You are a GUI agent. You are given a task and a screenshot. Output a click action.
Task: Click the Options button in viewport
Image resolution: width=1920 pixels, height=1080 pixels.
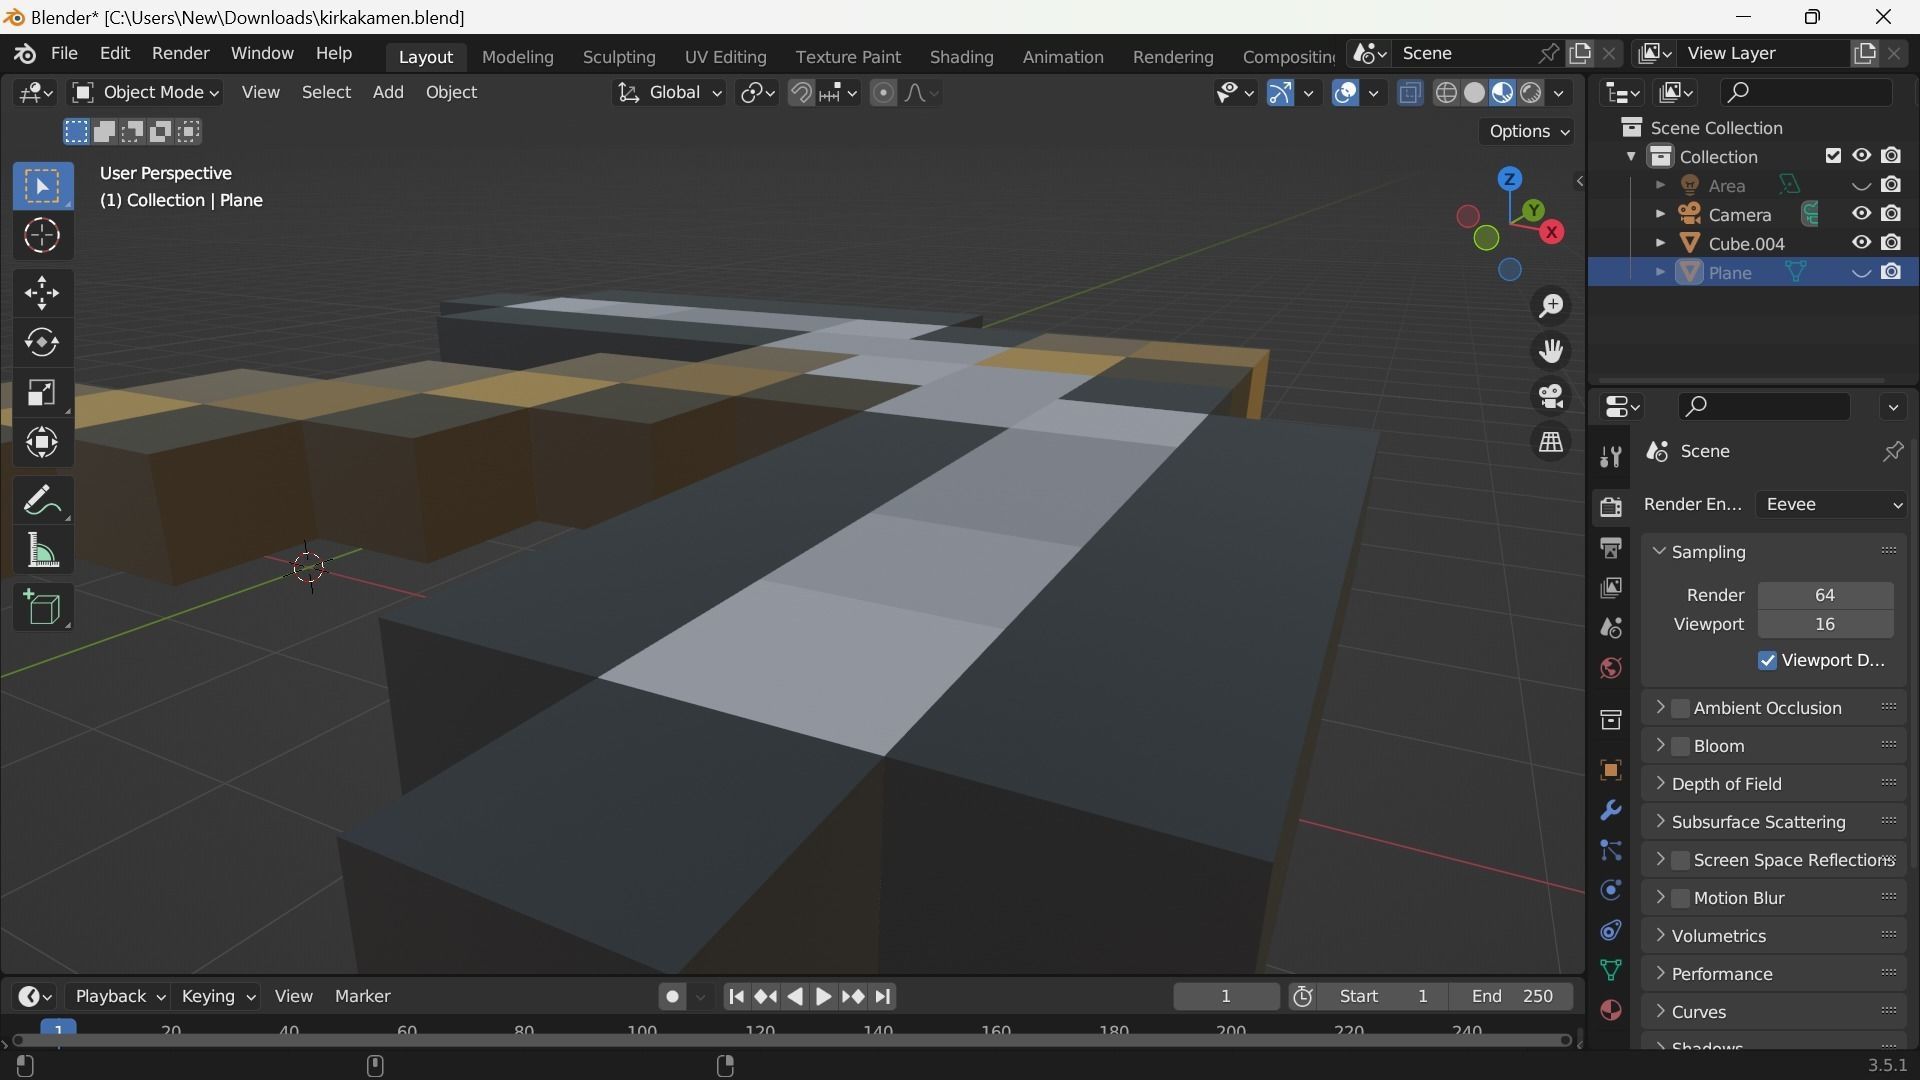tap(1527, 132)
